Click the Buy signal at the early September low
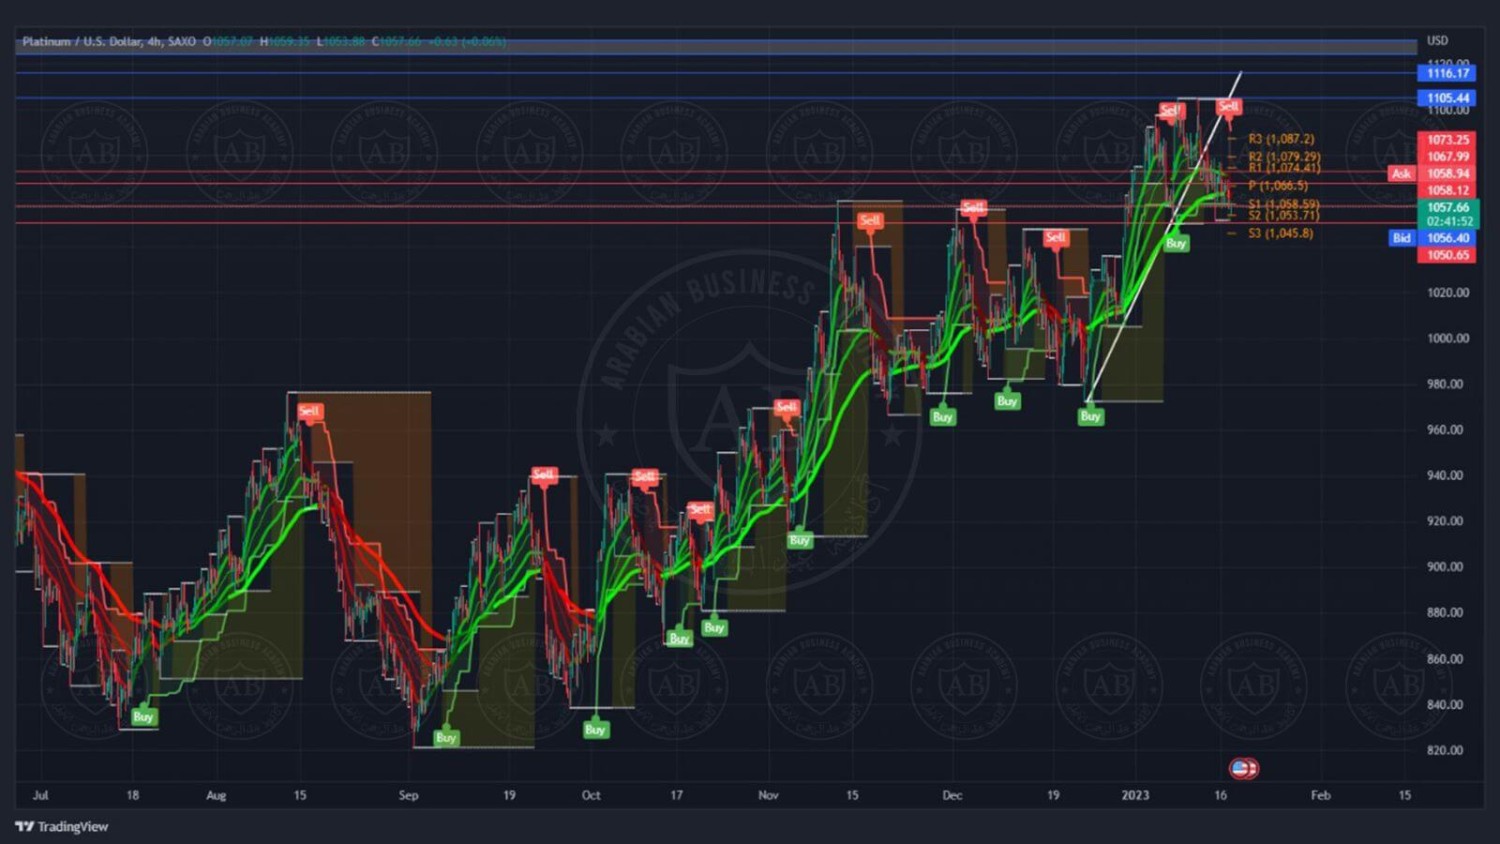Viewport: 1500px width, 844px height. point(446,738)
